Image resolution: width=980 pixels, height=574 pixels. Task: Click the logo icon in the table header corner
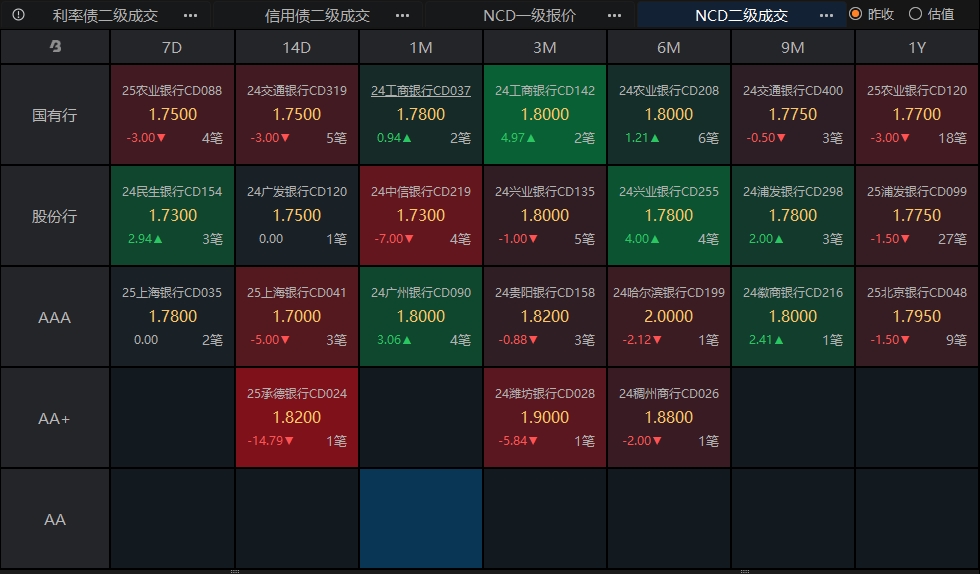click(56, 46)
